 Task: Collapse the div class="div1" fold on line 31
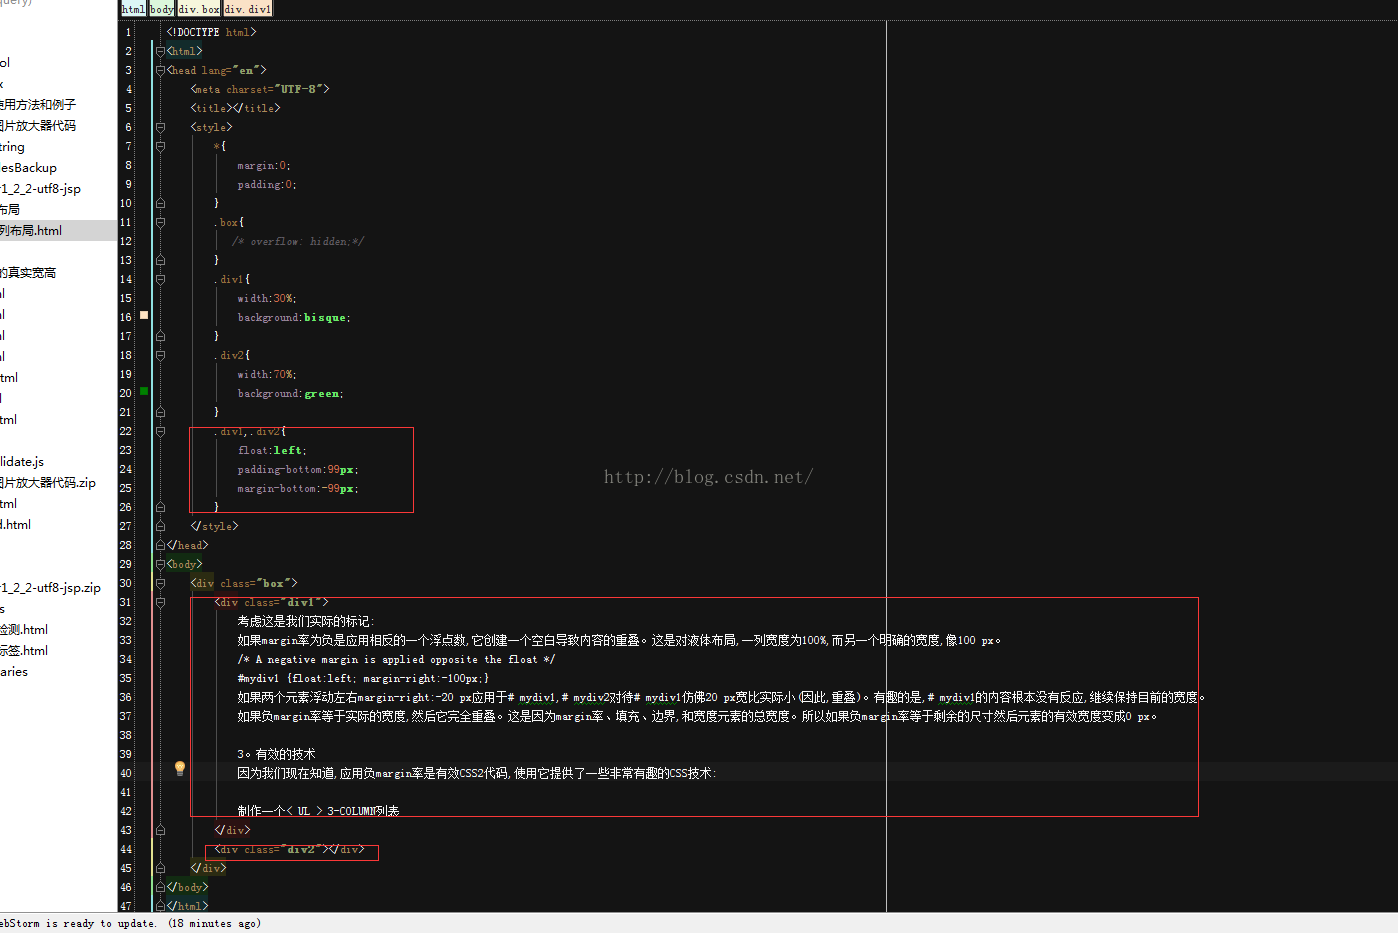pyautogui.click(x=160, y=602)
